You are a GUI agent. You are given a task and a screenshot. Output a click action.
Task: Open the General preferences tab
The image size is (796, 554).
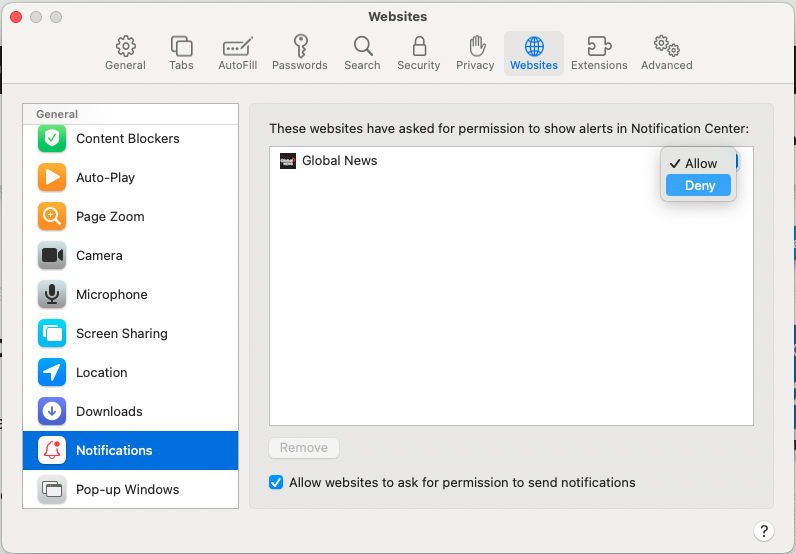tap(125, 53)
